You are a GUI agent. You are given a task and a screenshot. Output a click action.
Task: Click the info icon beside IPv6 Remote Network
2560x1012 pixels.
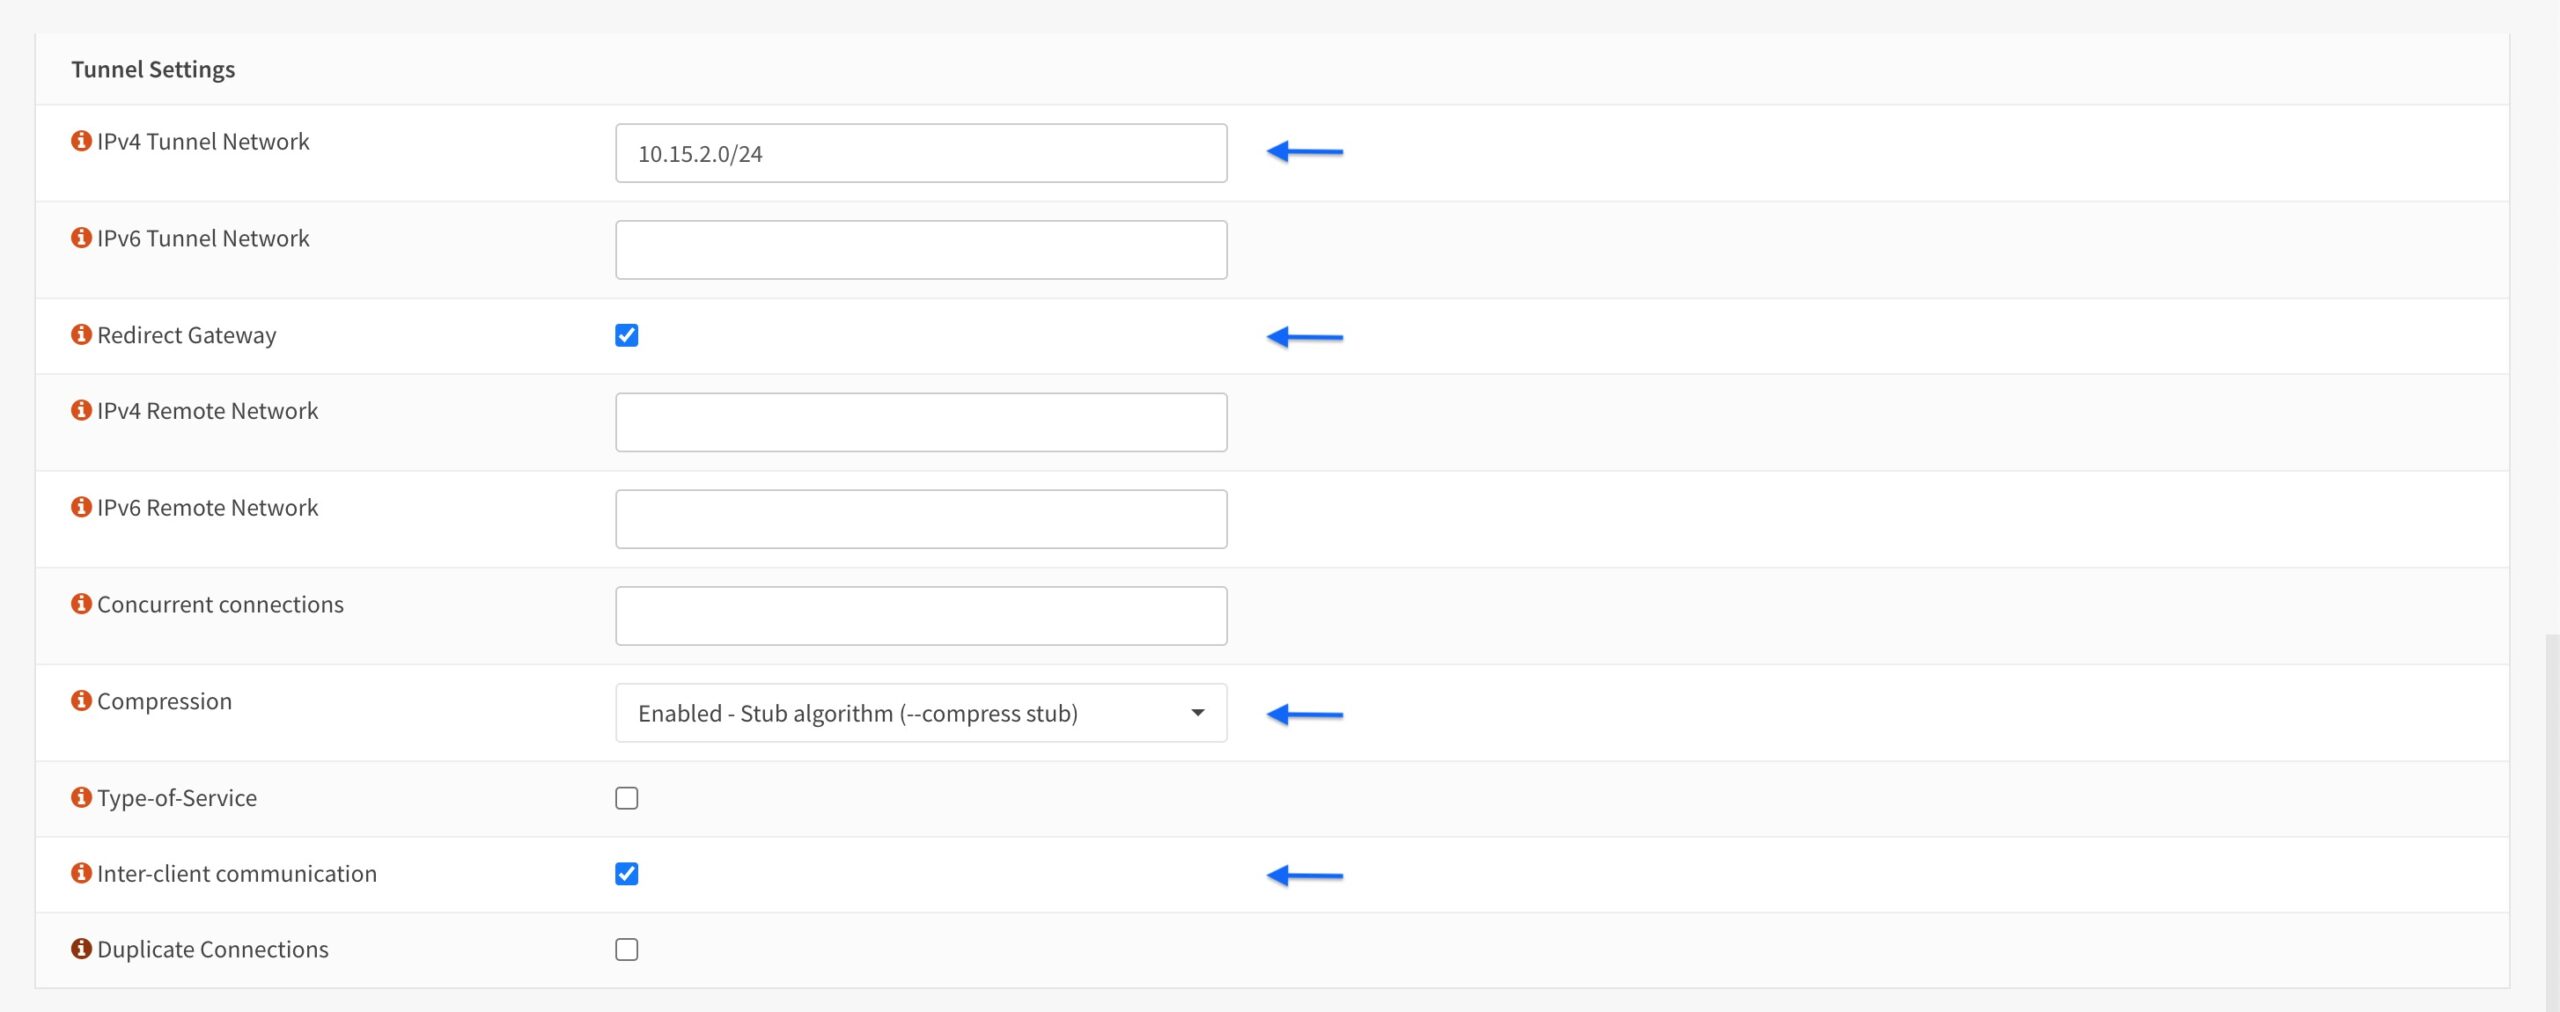click(x=81, y=507)
